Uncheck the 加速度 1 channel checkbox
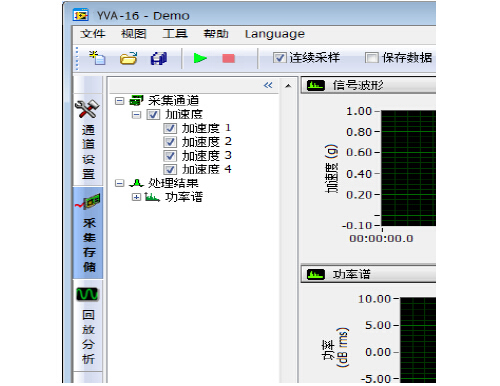Viewport: 500px width, 386px height. [170, 128]
